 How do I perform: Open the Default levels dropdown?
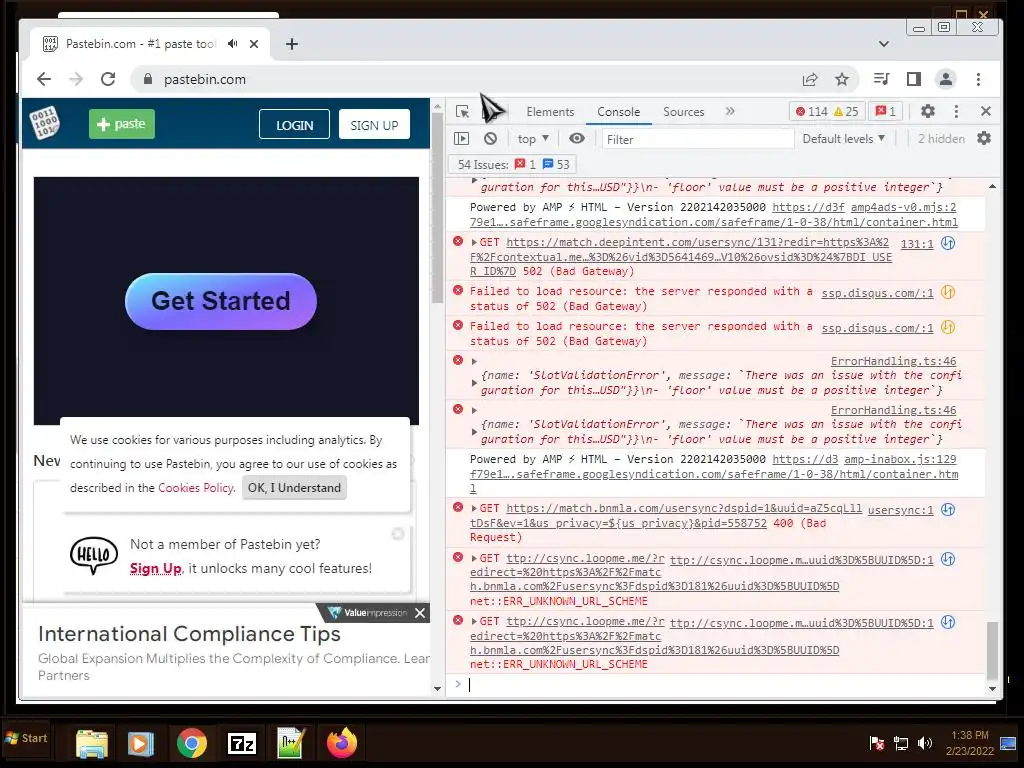click(843, 138)
